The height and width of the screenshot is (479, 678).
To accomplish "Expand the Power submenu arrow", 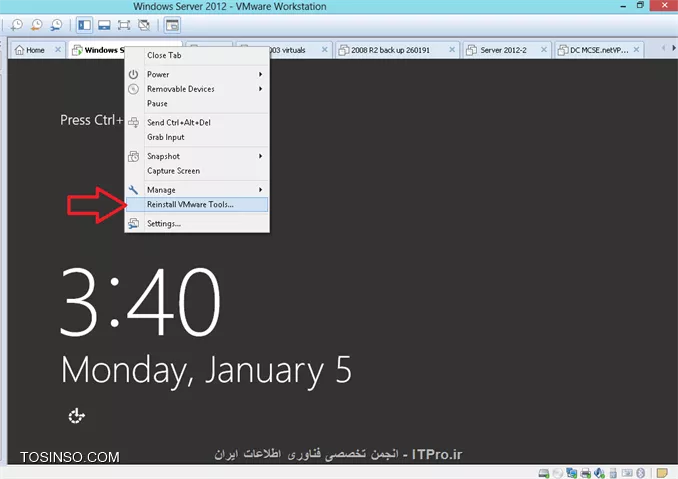I will click(260, 74).
